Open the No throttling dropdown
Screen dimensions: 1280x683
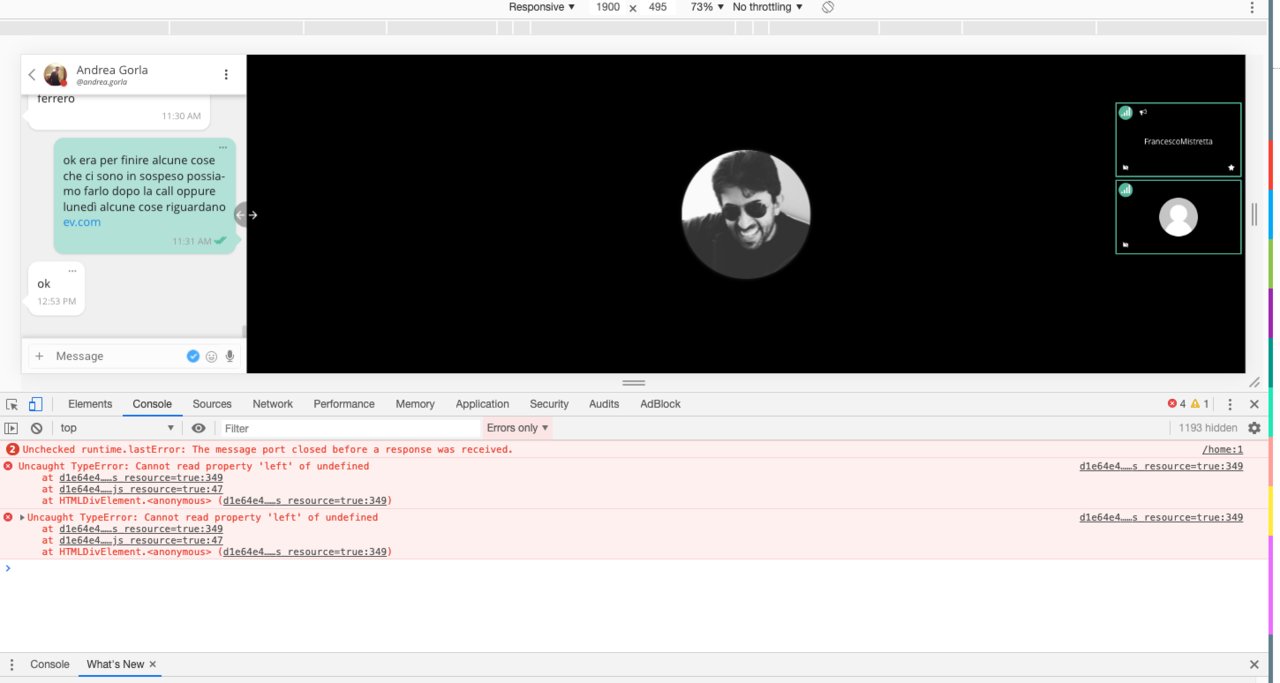768,7
